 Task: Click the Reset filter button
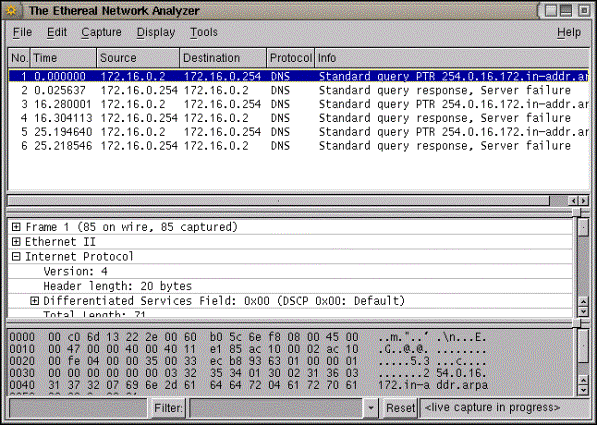(400, 408)
